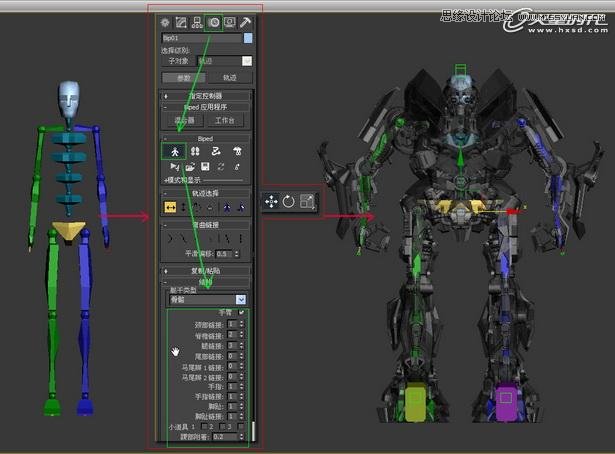Click the 颈部链接 spinner arrows

(x=241, y=325)
